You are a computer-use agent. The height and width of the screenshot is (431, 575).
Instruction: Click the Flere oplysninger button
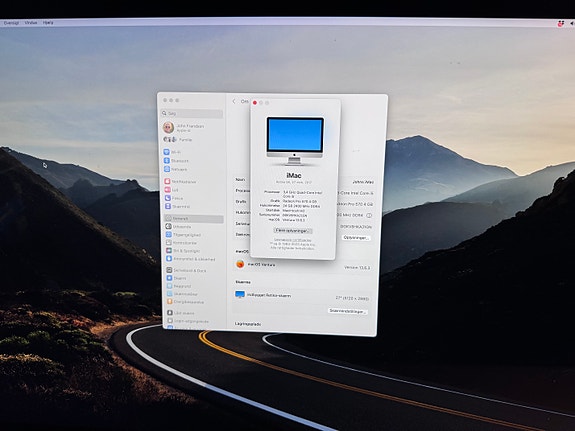(293, 231)
